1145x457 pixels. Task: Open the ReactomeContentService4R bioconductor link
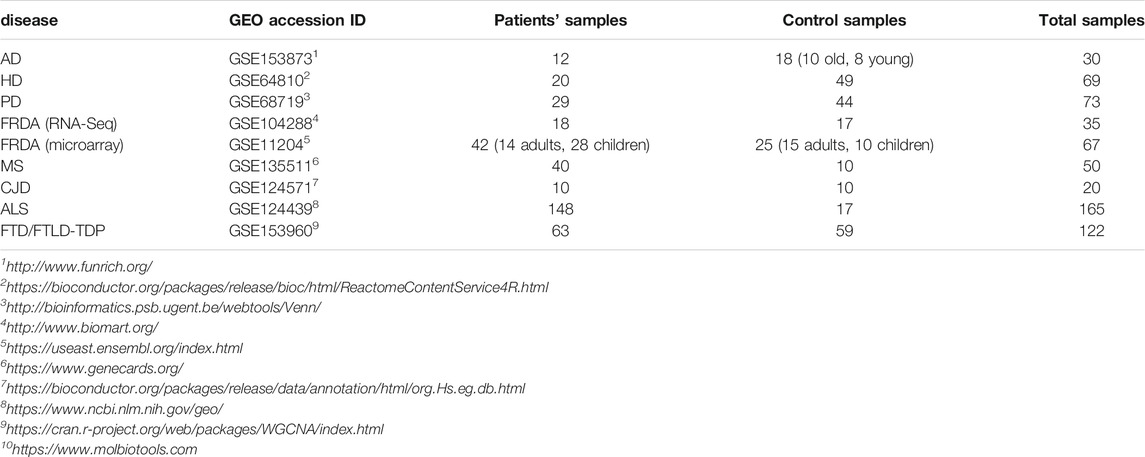(x=275, y=288)
